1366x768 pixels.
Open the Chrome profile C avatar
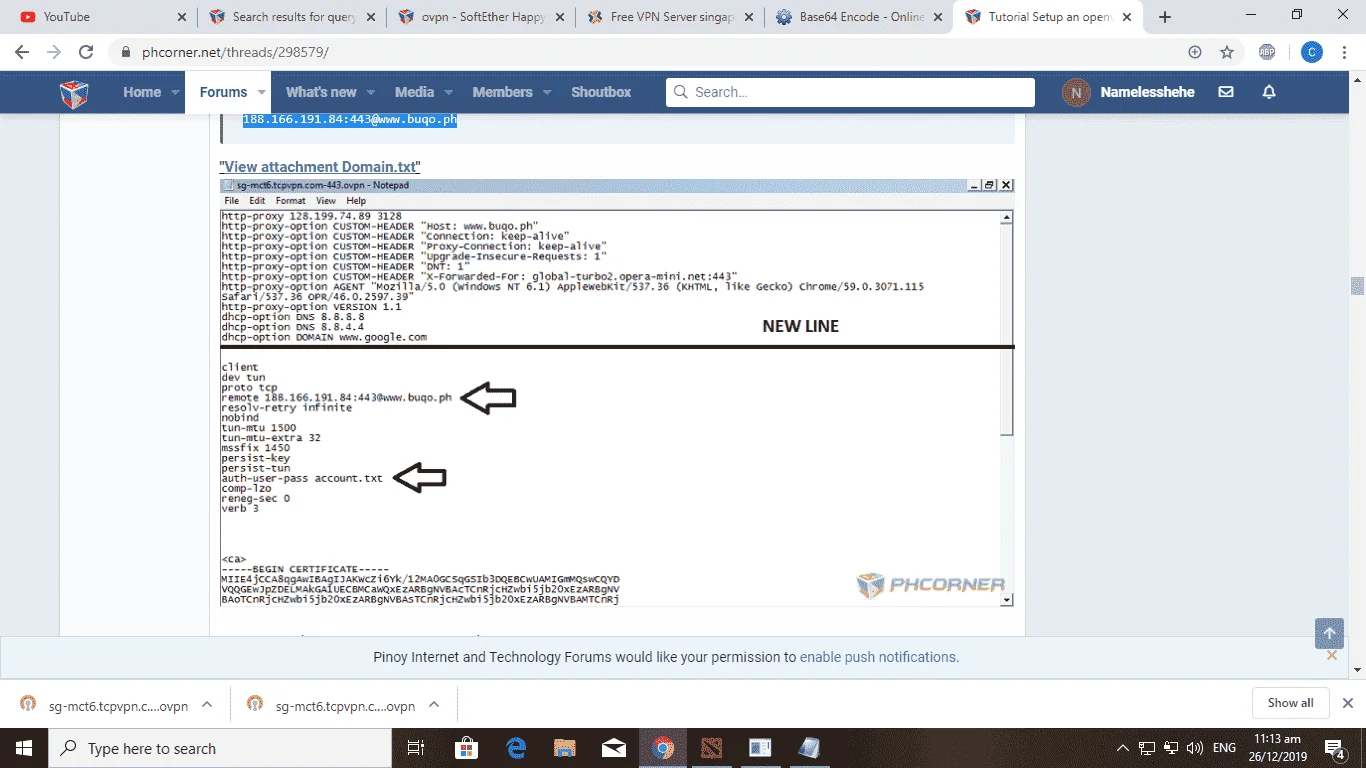click(x=1312, y=53)
